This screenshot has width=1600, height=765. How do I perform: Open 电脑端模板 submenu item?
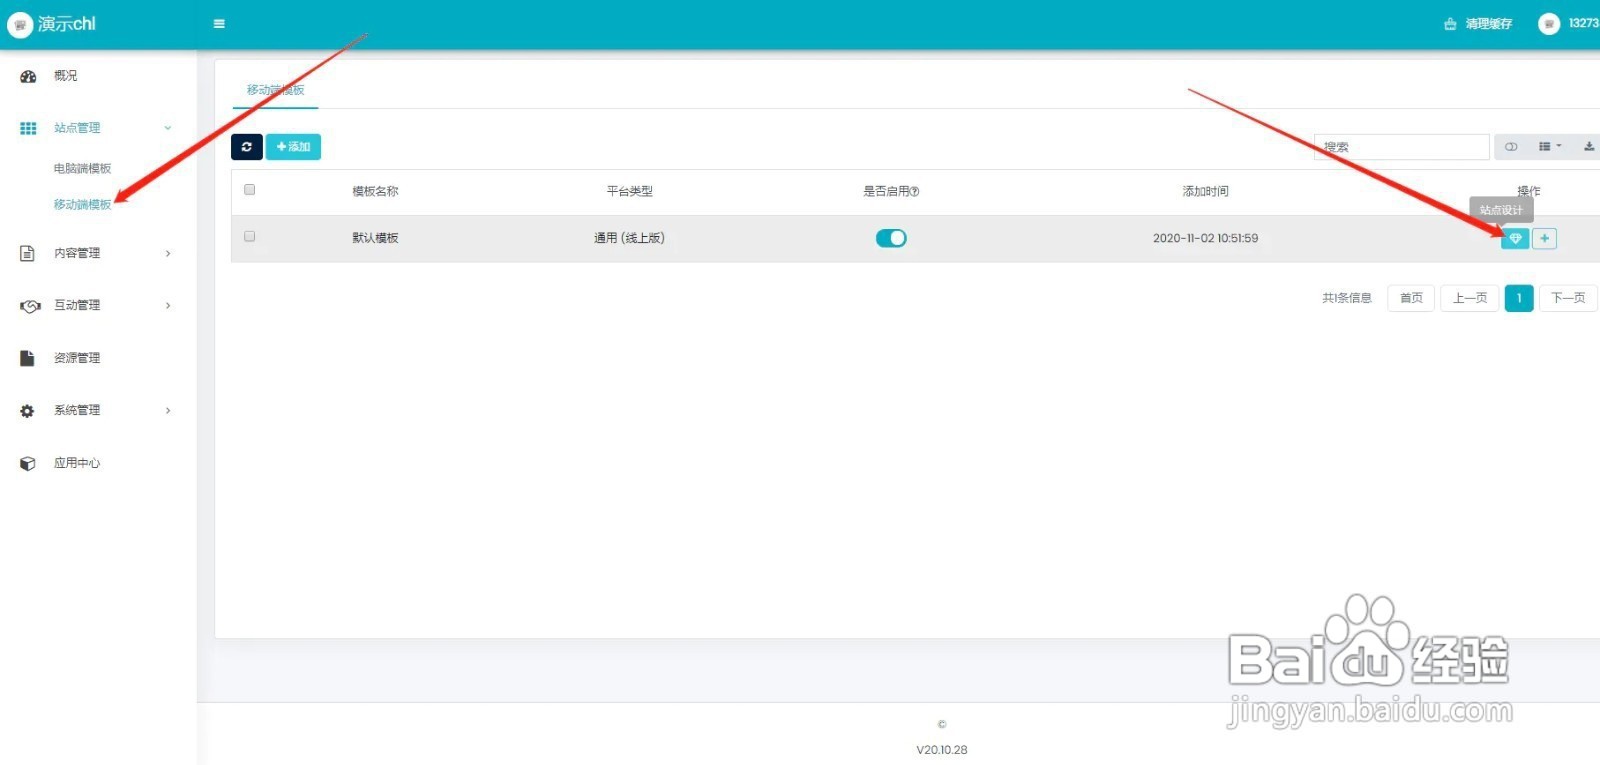[82, 168]
